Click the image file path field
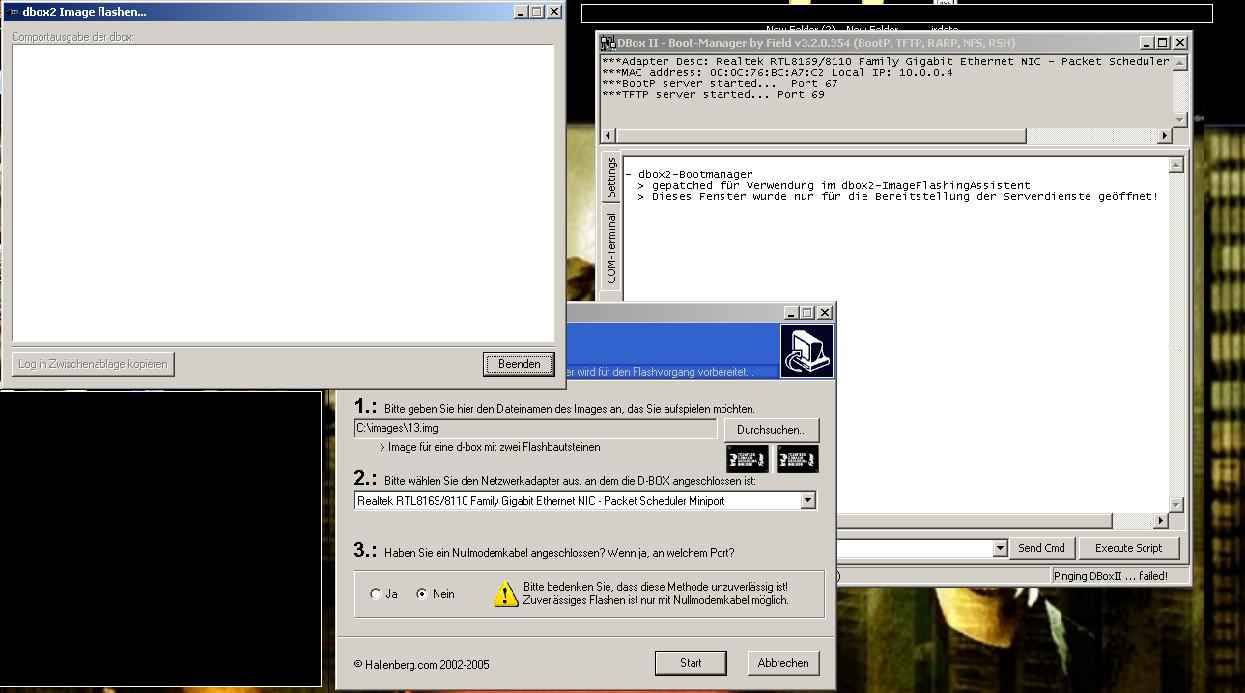Viewport: 1245px width, 693px height. click(535, 428)
